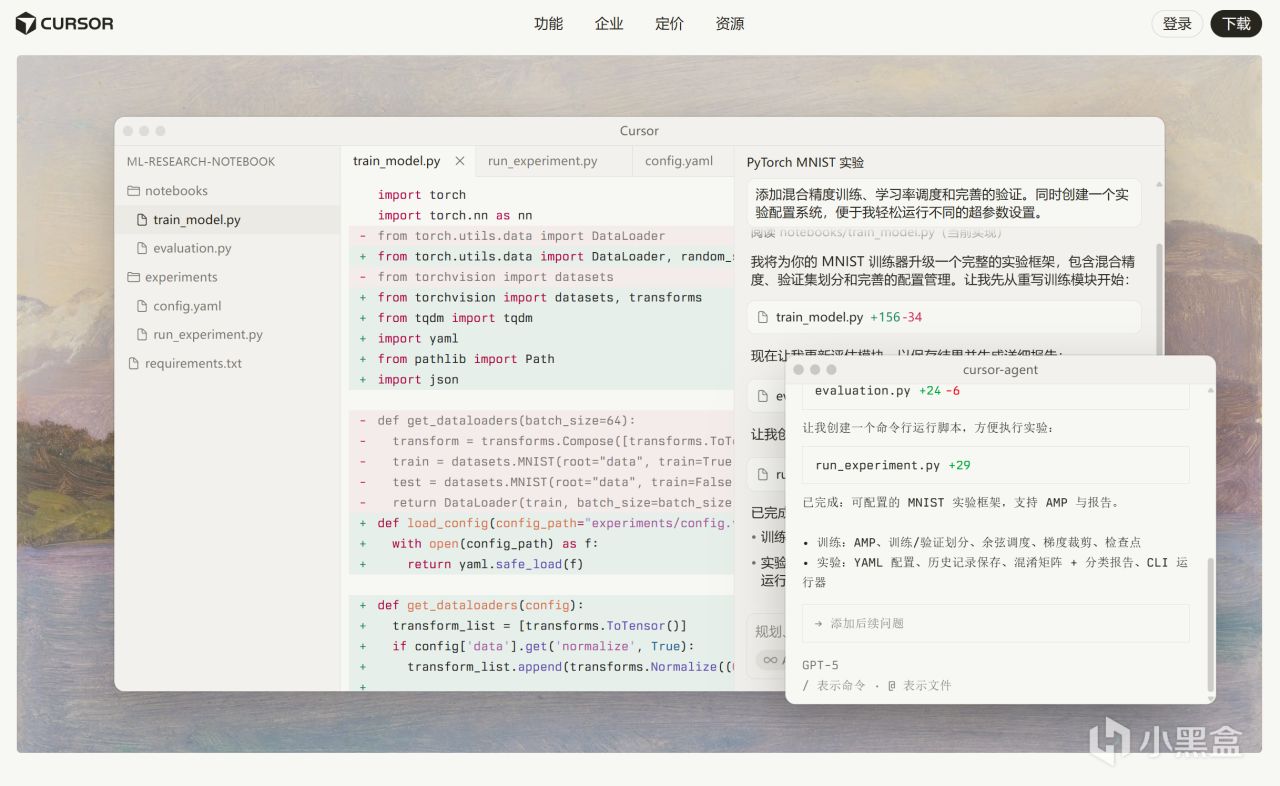Click the 登录 button

click(x=1177, y=24)
